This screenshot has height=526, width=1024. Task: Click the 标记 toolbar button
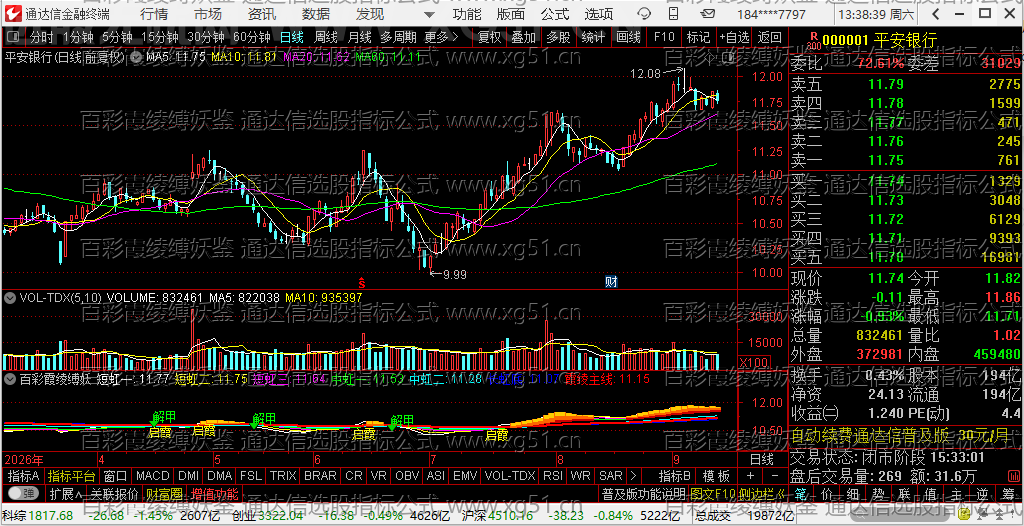[698, 37]
